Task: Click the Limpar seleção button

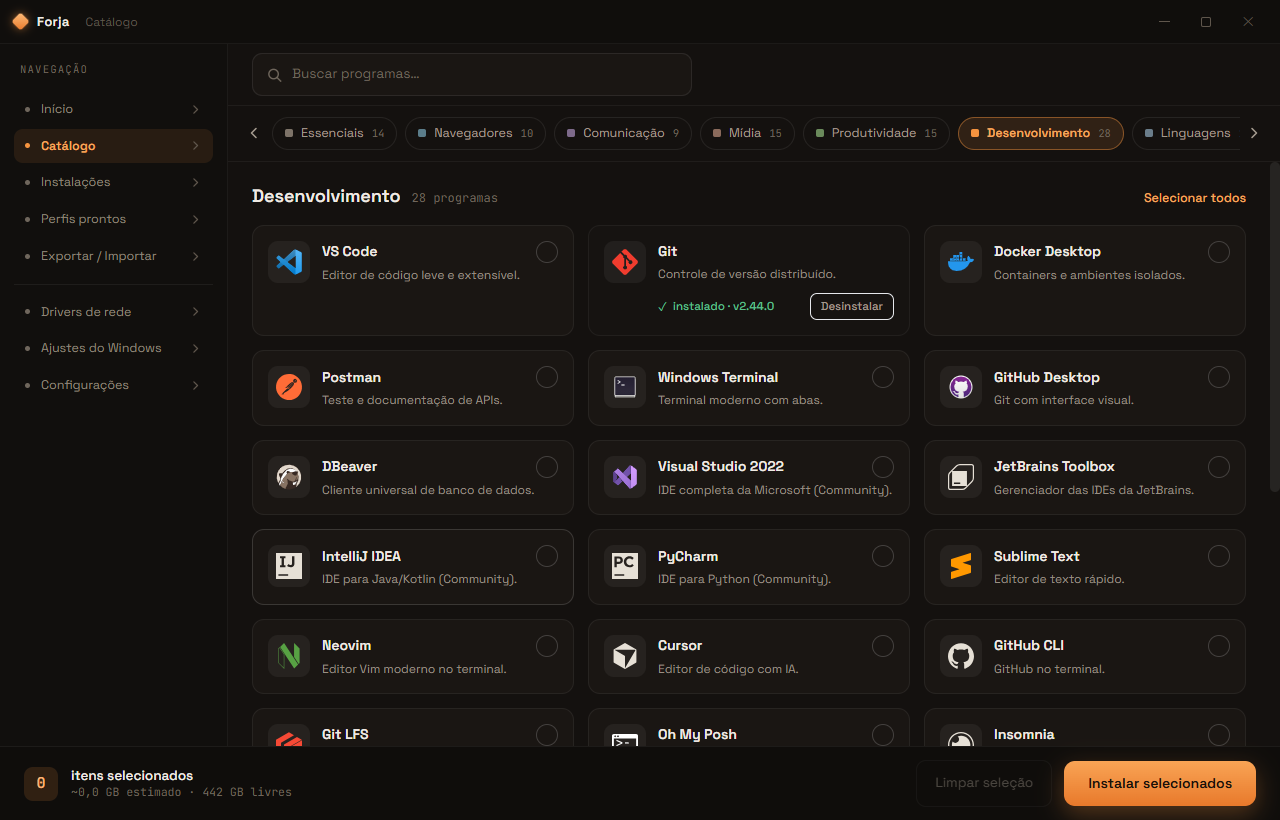Action: [x=984, y=783]
